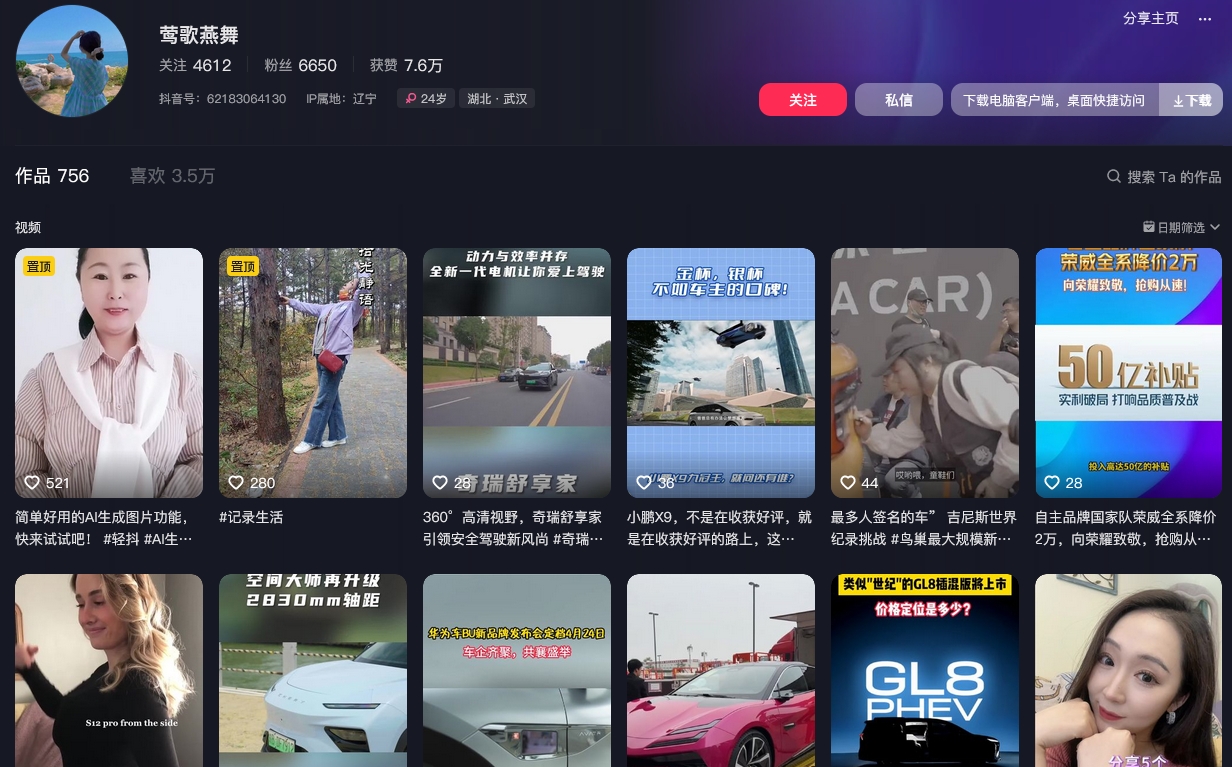This screenshot has width=1232, height=767.
Task: Click the heart icon showing 280 likes
Action: pyautogui.click(x=236, y=483)
